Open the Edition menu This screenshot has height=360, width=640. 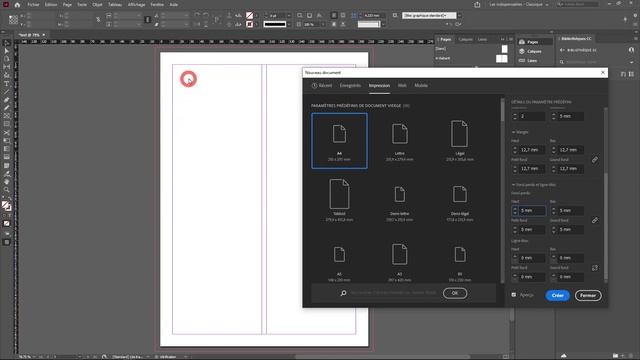click(x=51, y=5)
